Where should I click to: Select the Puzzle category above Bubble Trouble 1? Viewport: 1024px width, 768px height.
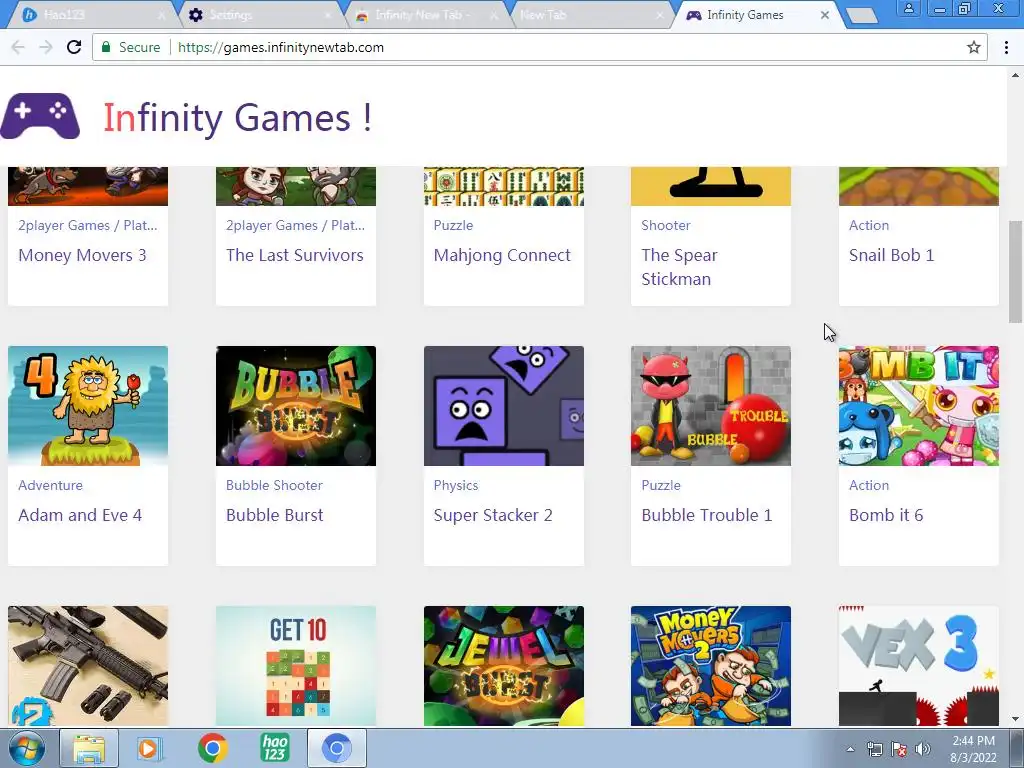pyautogui.click(x=661, y=485)
